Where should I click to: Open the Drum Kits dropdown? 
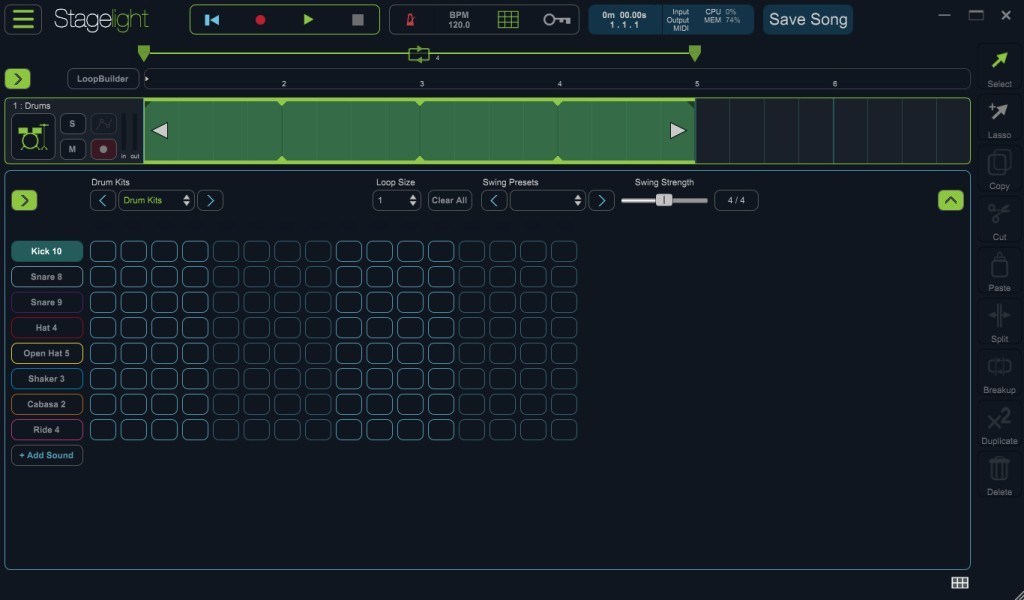click(x=156, y=200)
